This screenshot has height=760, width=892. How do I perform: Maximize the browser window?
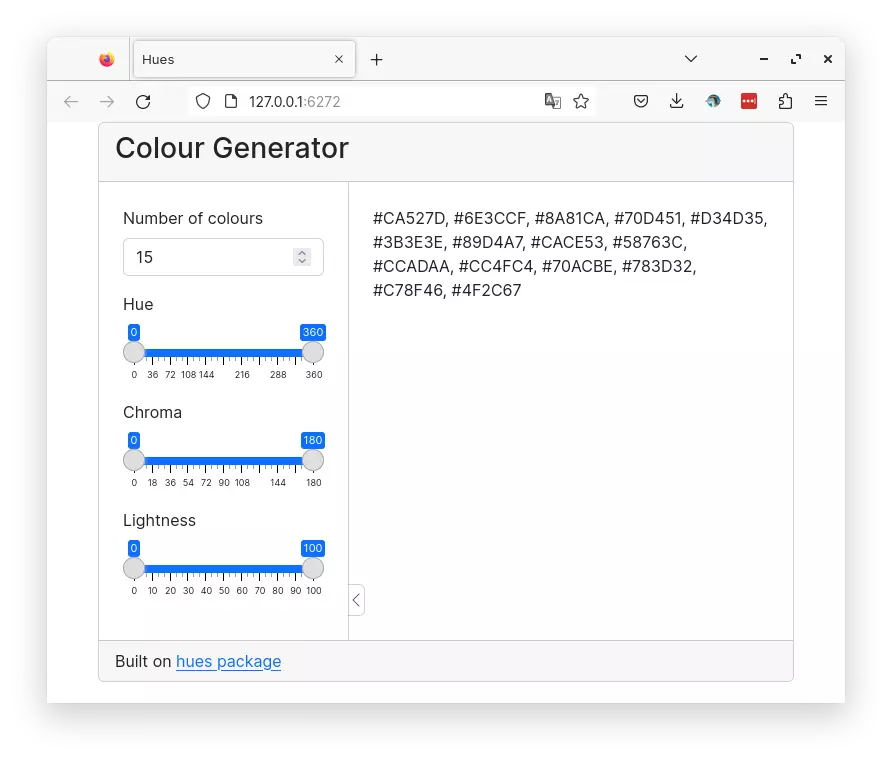click(x=796, y=59)
